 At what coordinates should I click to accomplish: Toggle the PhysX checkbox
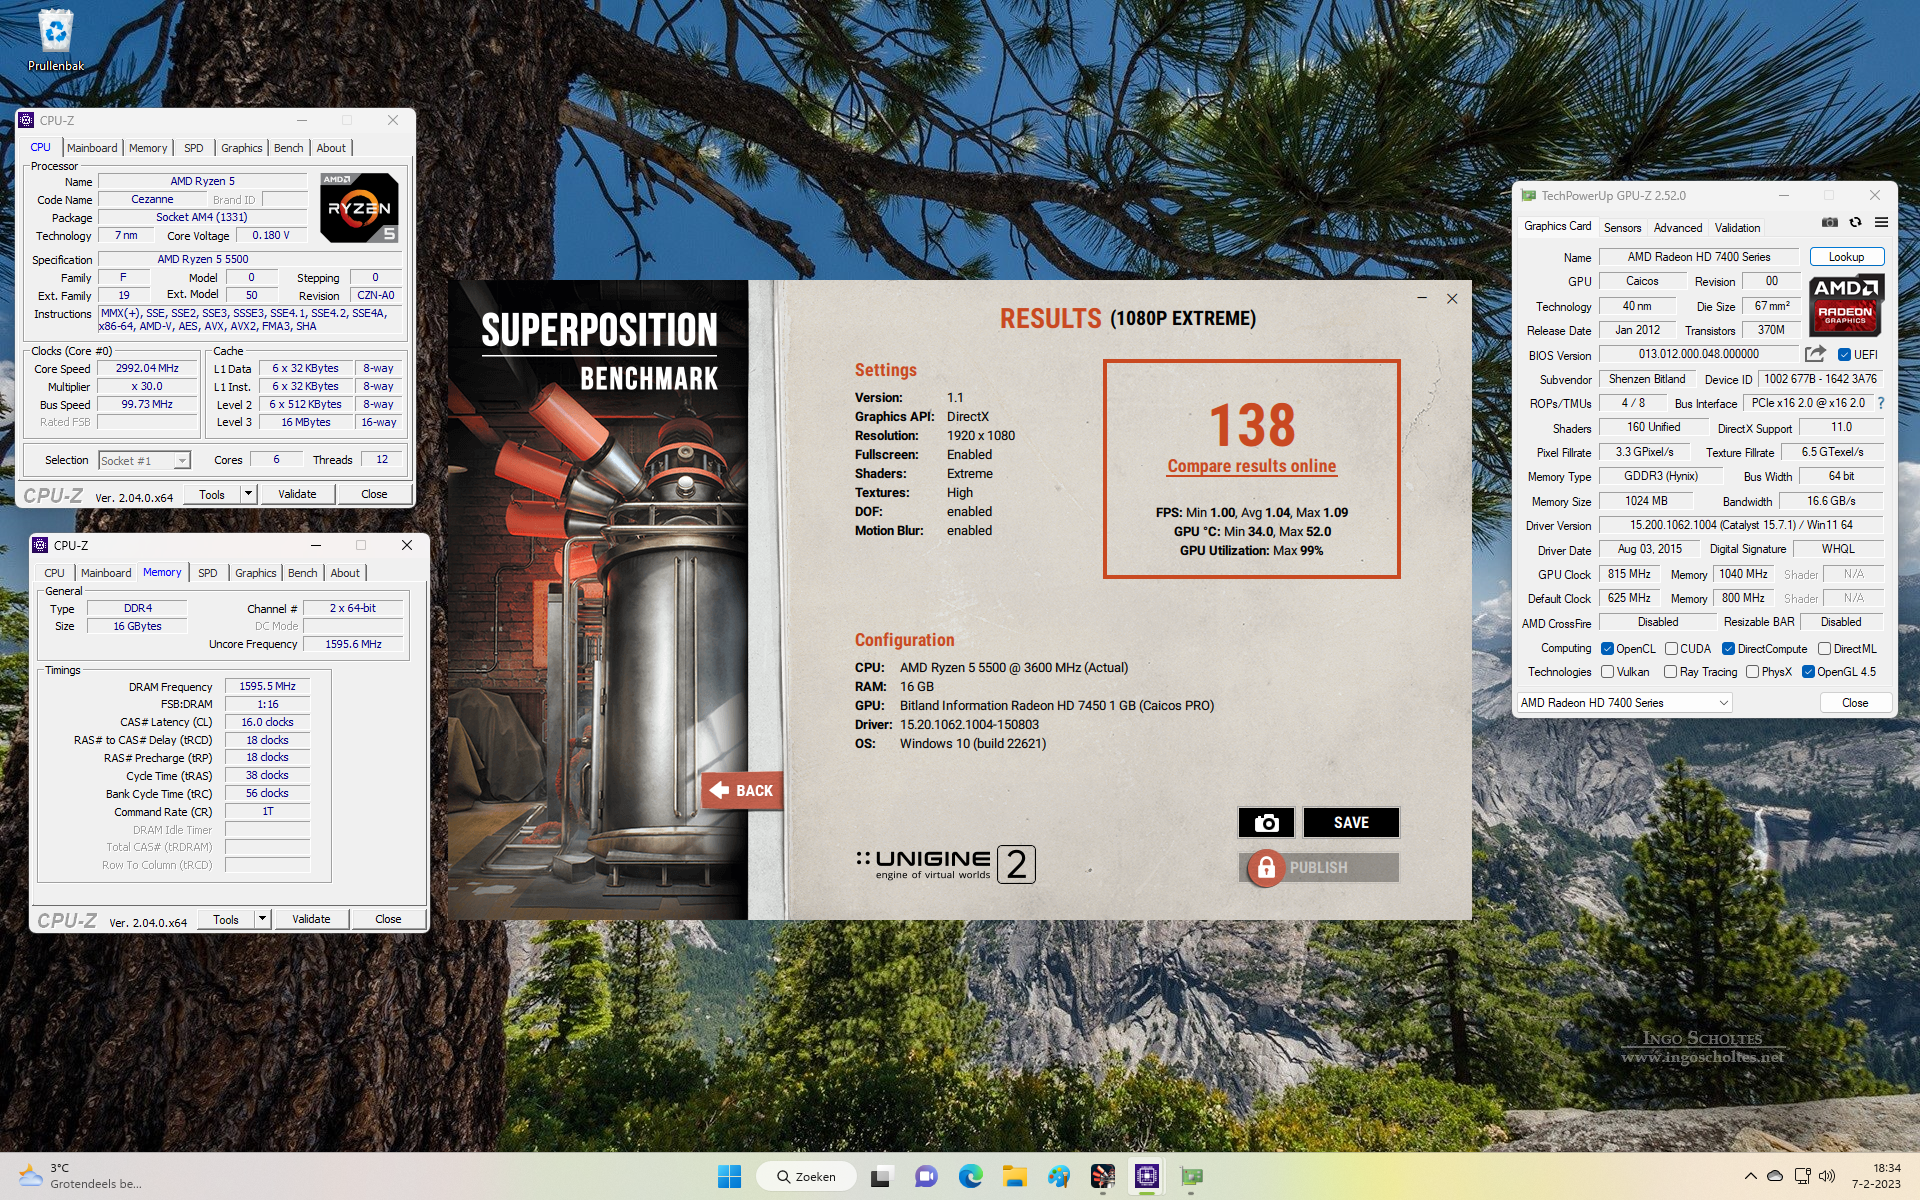1752,672
